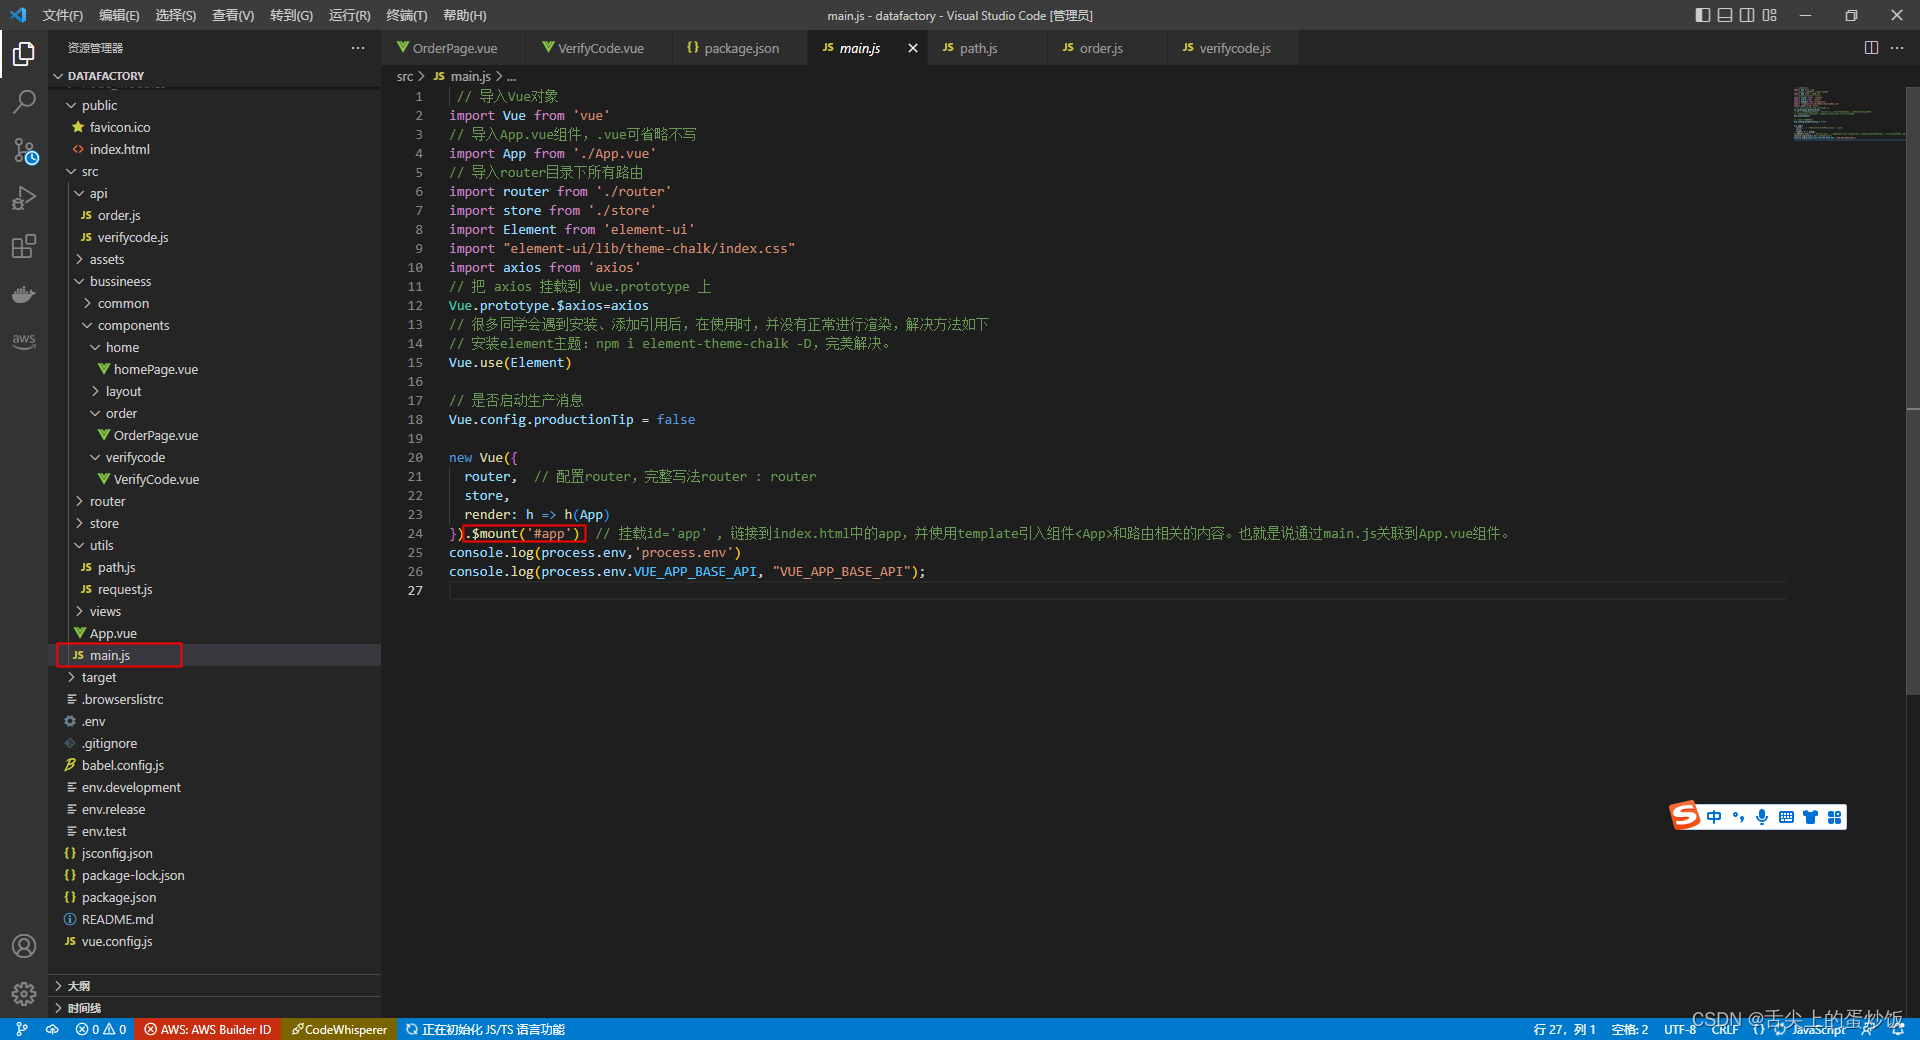Click the Sogou input method S logo

coord(1685,816)
